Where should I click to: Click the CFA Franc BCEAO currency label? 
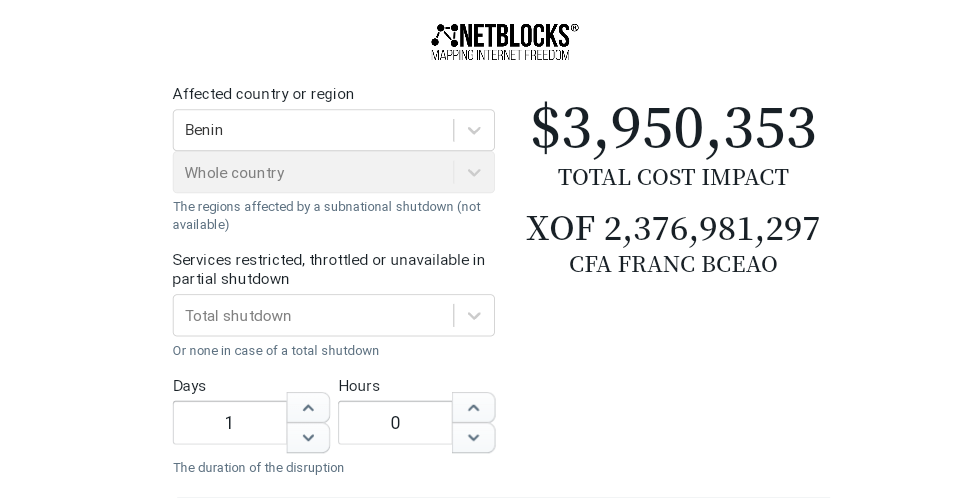tap(673, 265)
